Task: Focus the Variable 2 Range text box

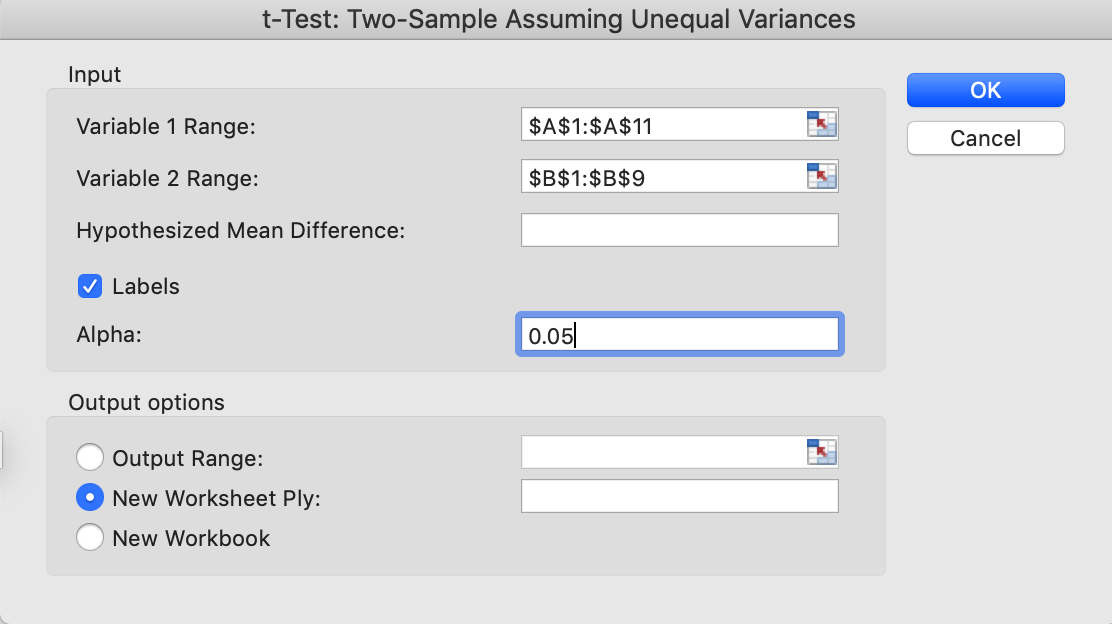Action: coord(662,177)
